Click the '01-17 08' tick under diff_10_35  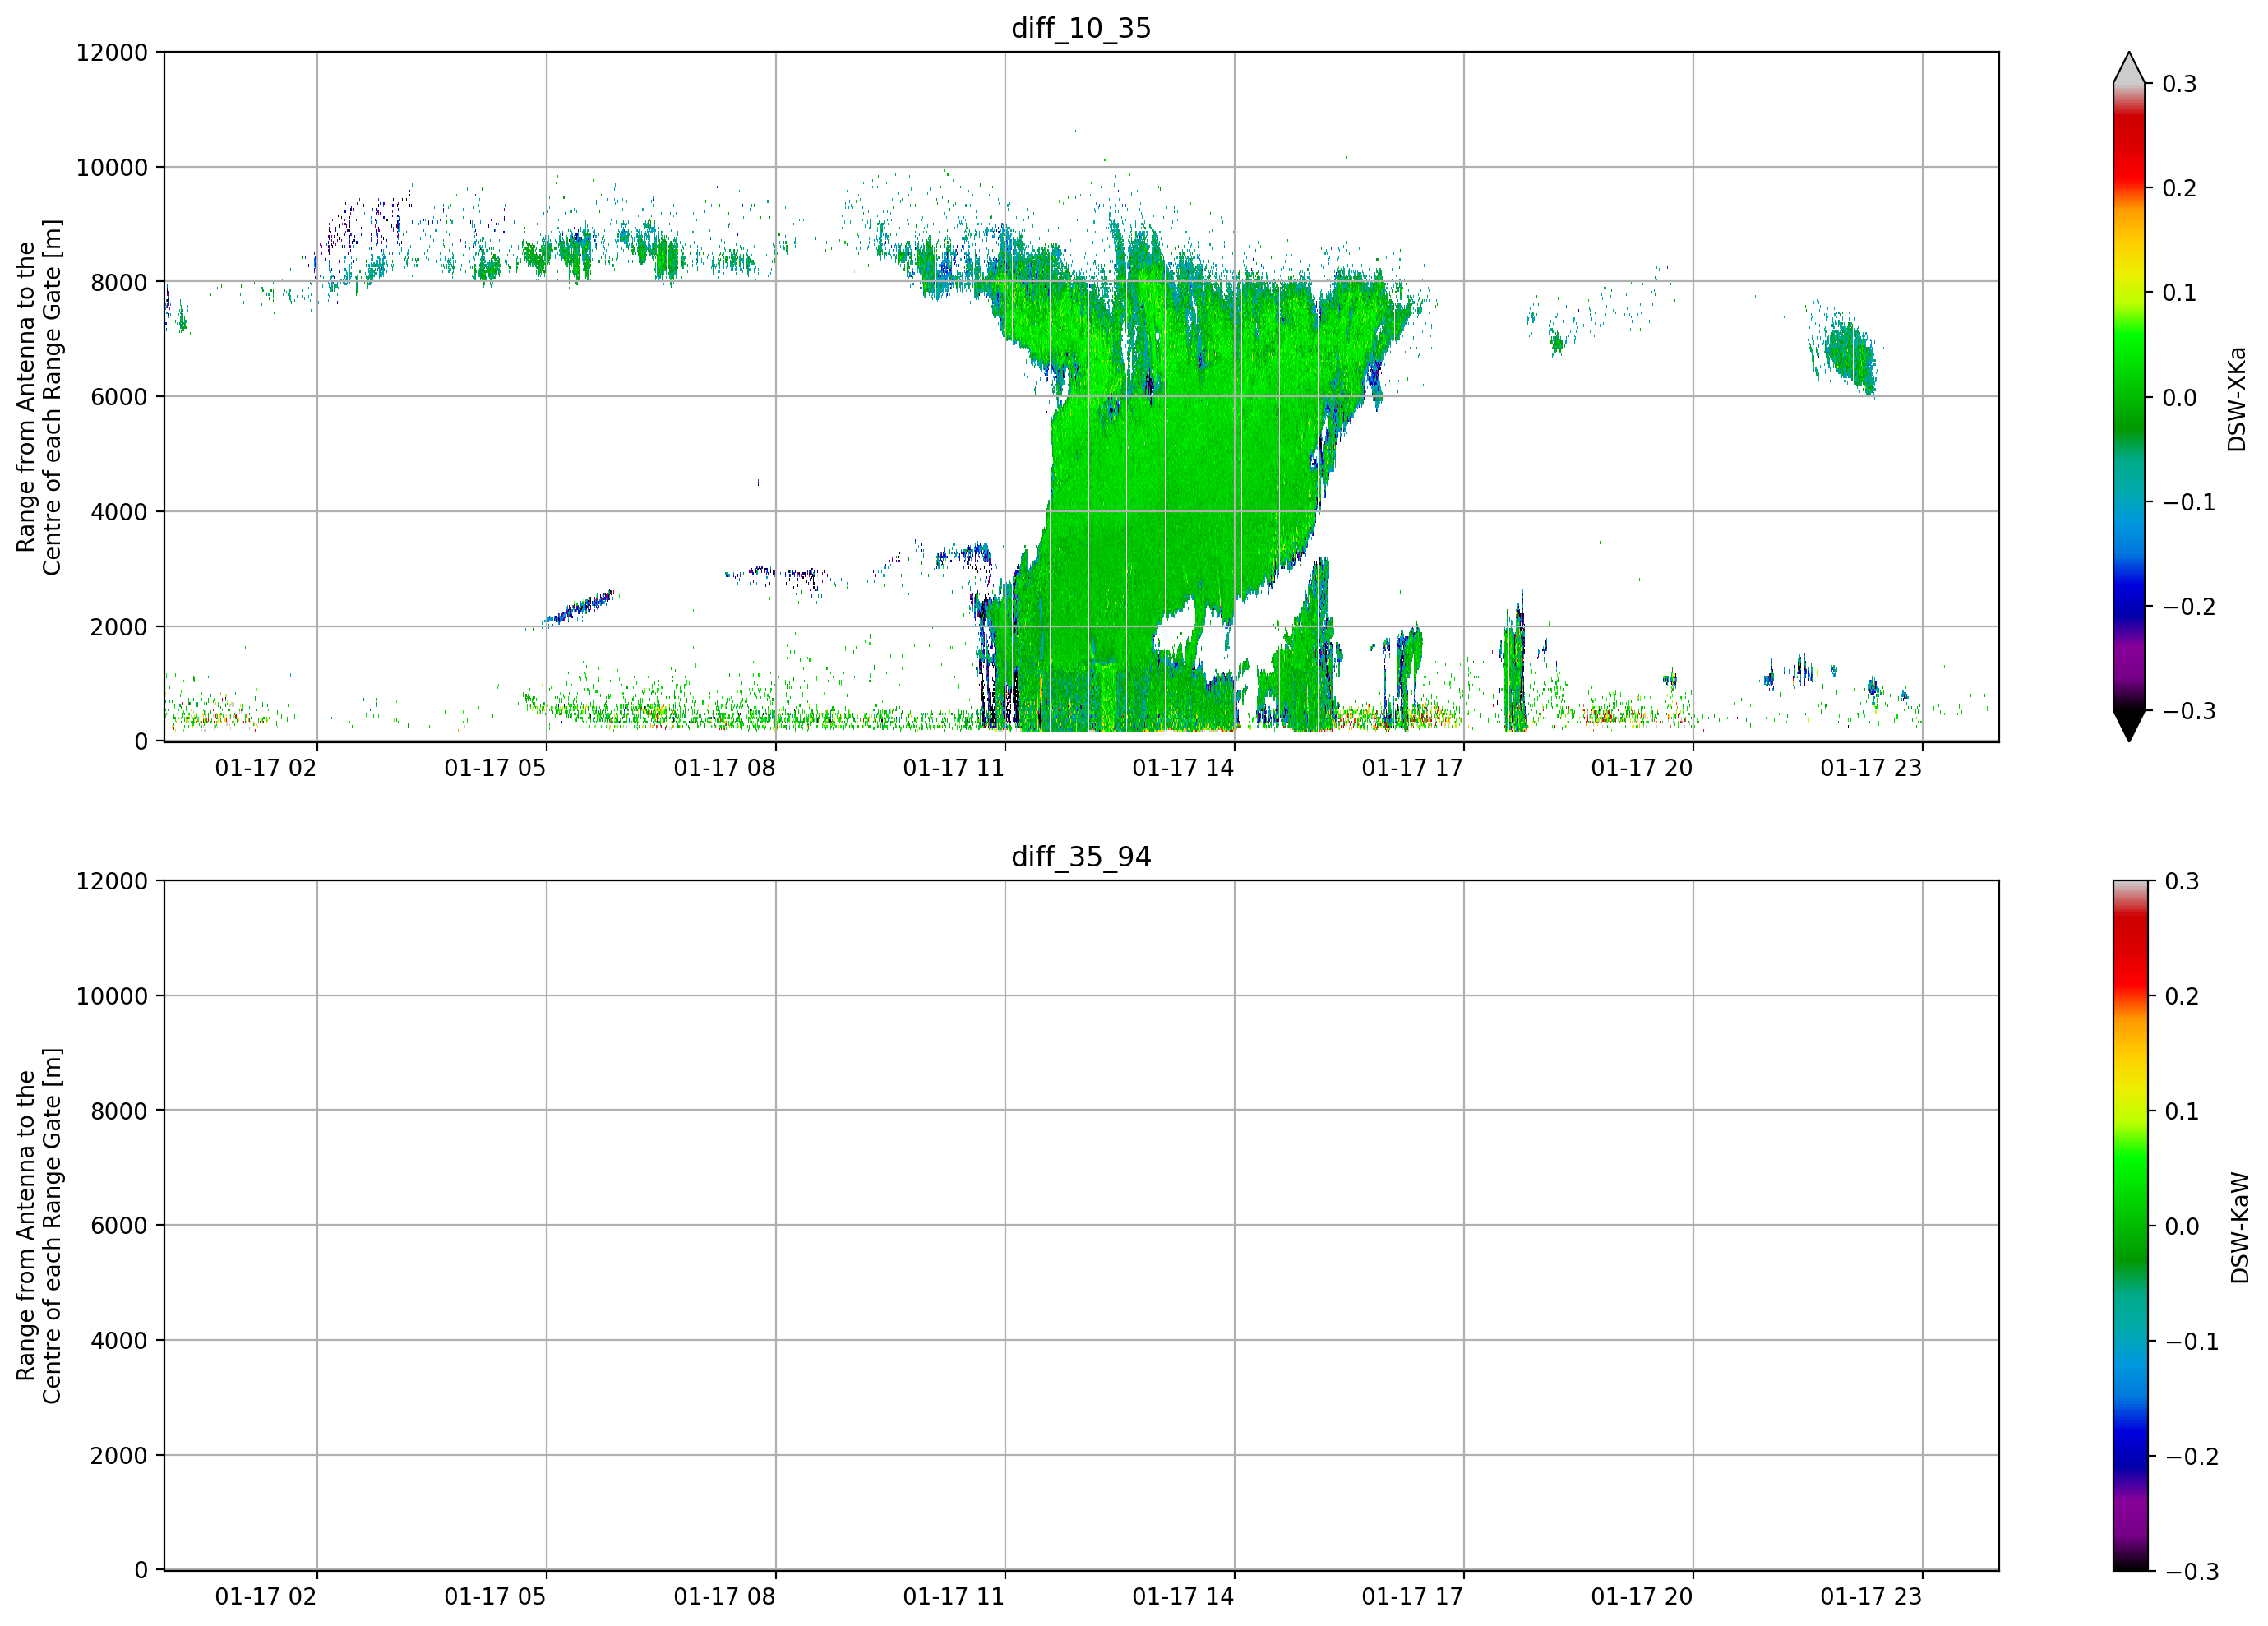click(724, 768)
